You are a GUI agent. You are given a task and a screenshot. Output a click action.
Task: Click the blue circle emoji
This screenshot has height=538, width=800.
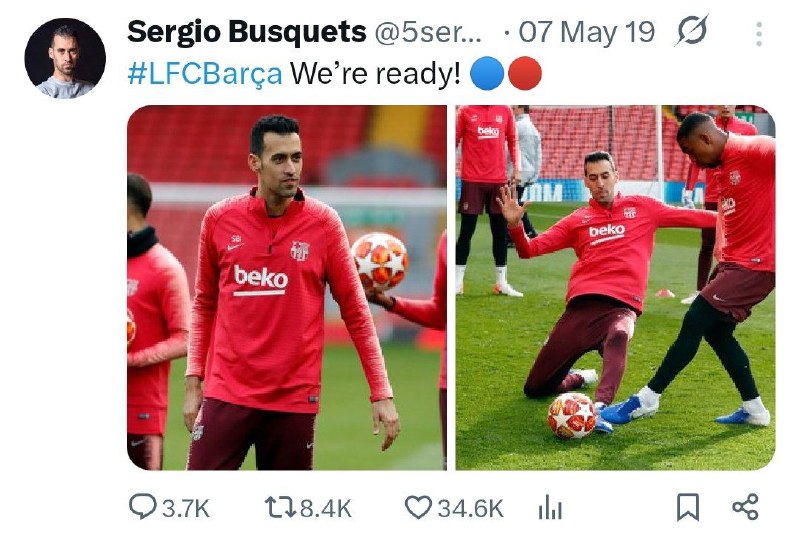click(487, 74)
